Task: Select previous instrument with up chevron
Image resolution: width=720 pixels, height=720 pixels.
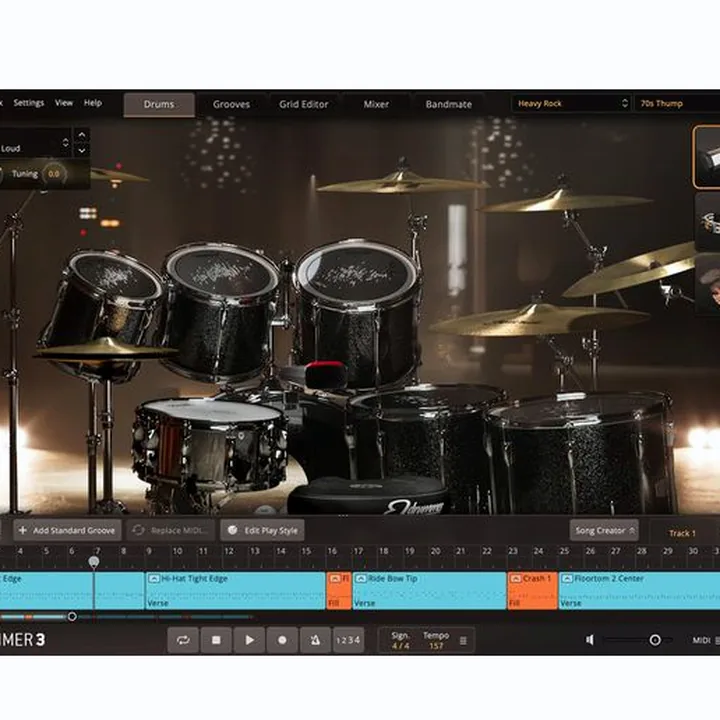Action: coord(82,135)
